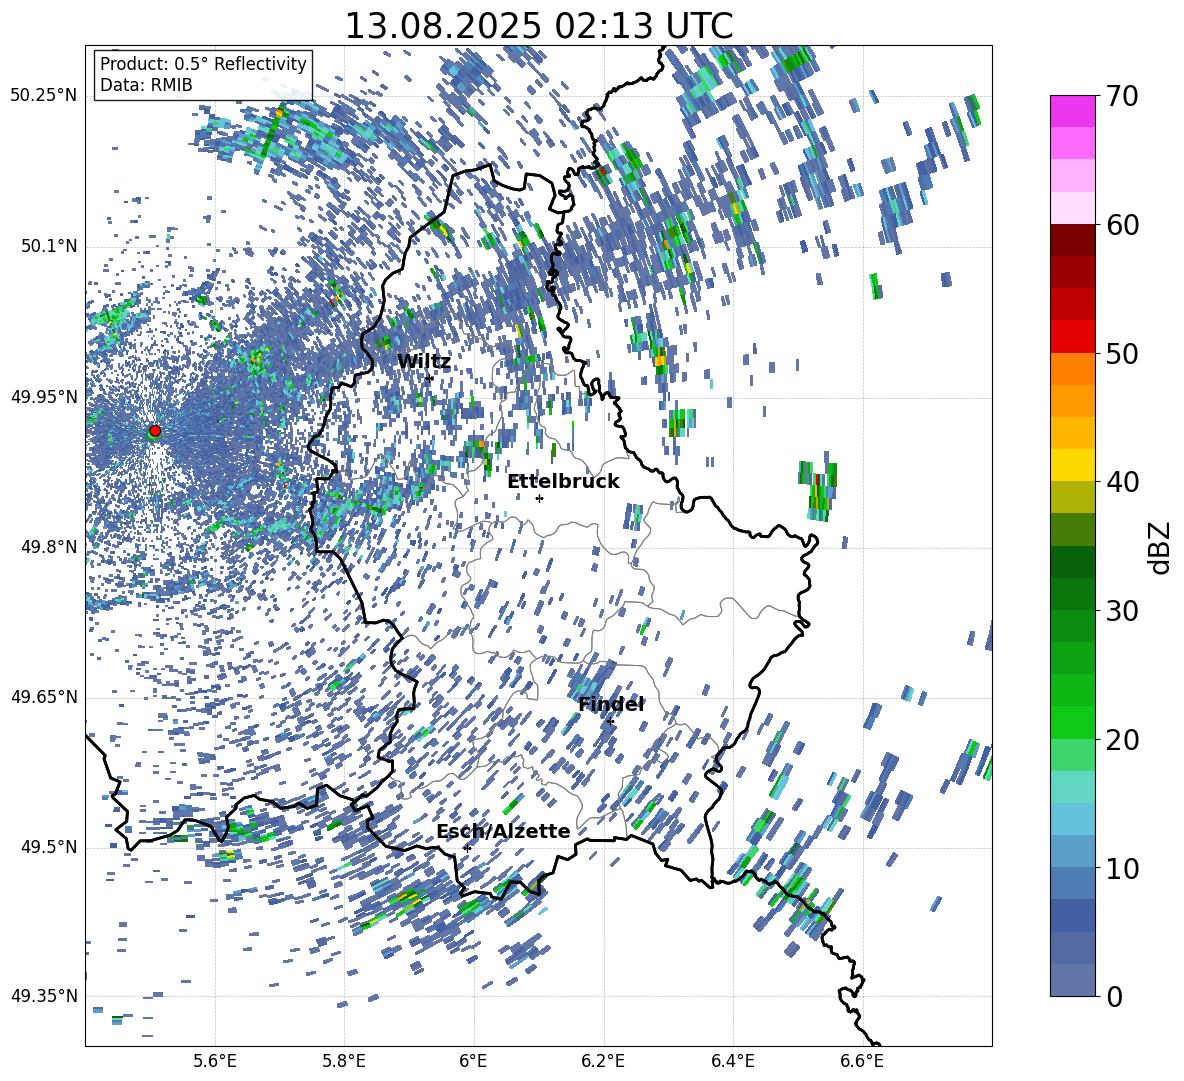Click the 6.6°E longitude label
The height and width of the screenshot is (1081, 1184).
point(862,1061)
